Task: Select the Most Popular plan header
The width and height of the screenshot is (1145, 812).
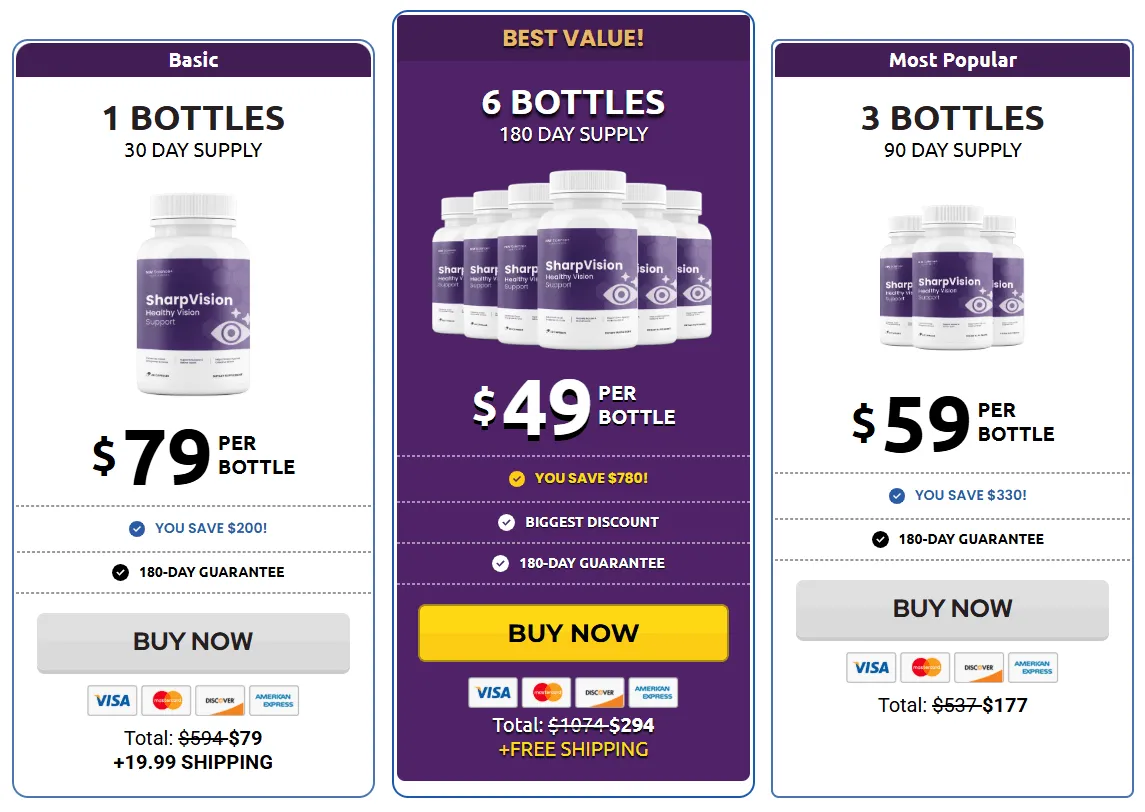Action: [x=952, y=60]
